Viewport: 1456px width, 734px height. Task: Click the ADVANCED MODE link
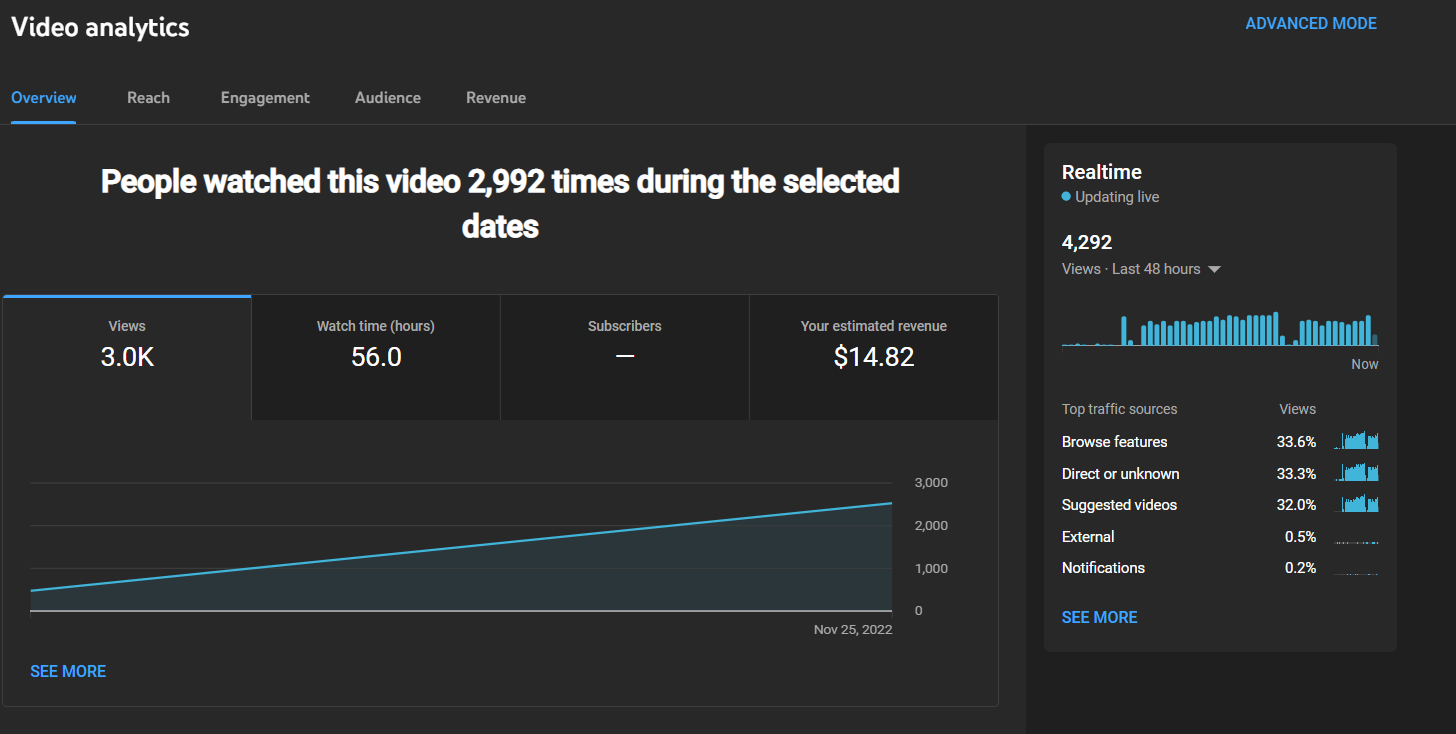click(1311, 24)
